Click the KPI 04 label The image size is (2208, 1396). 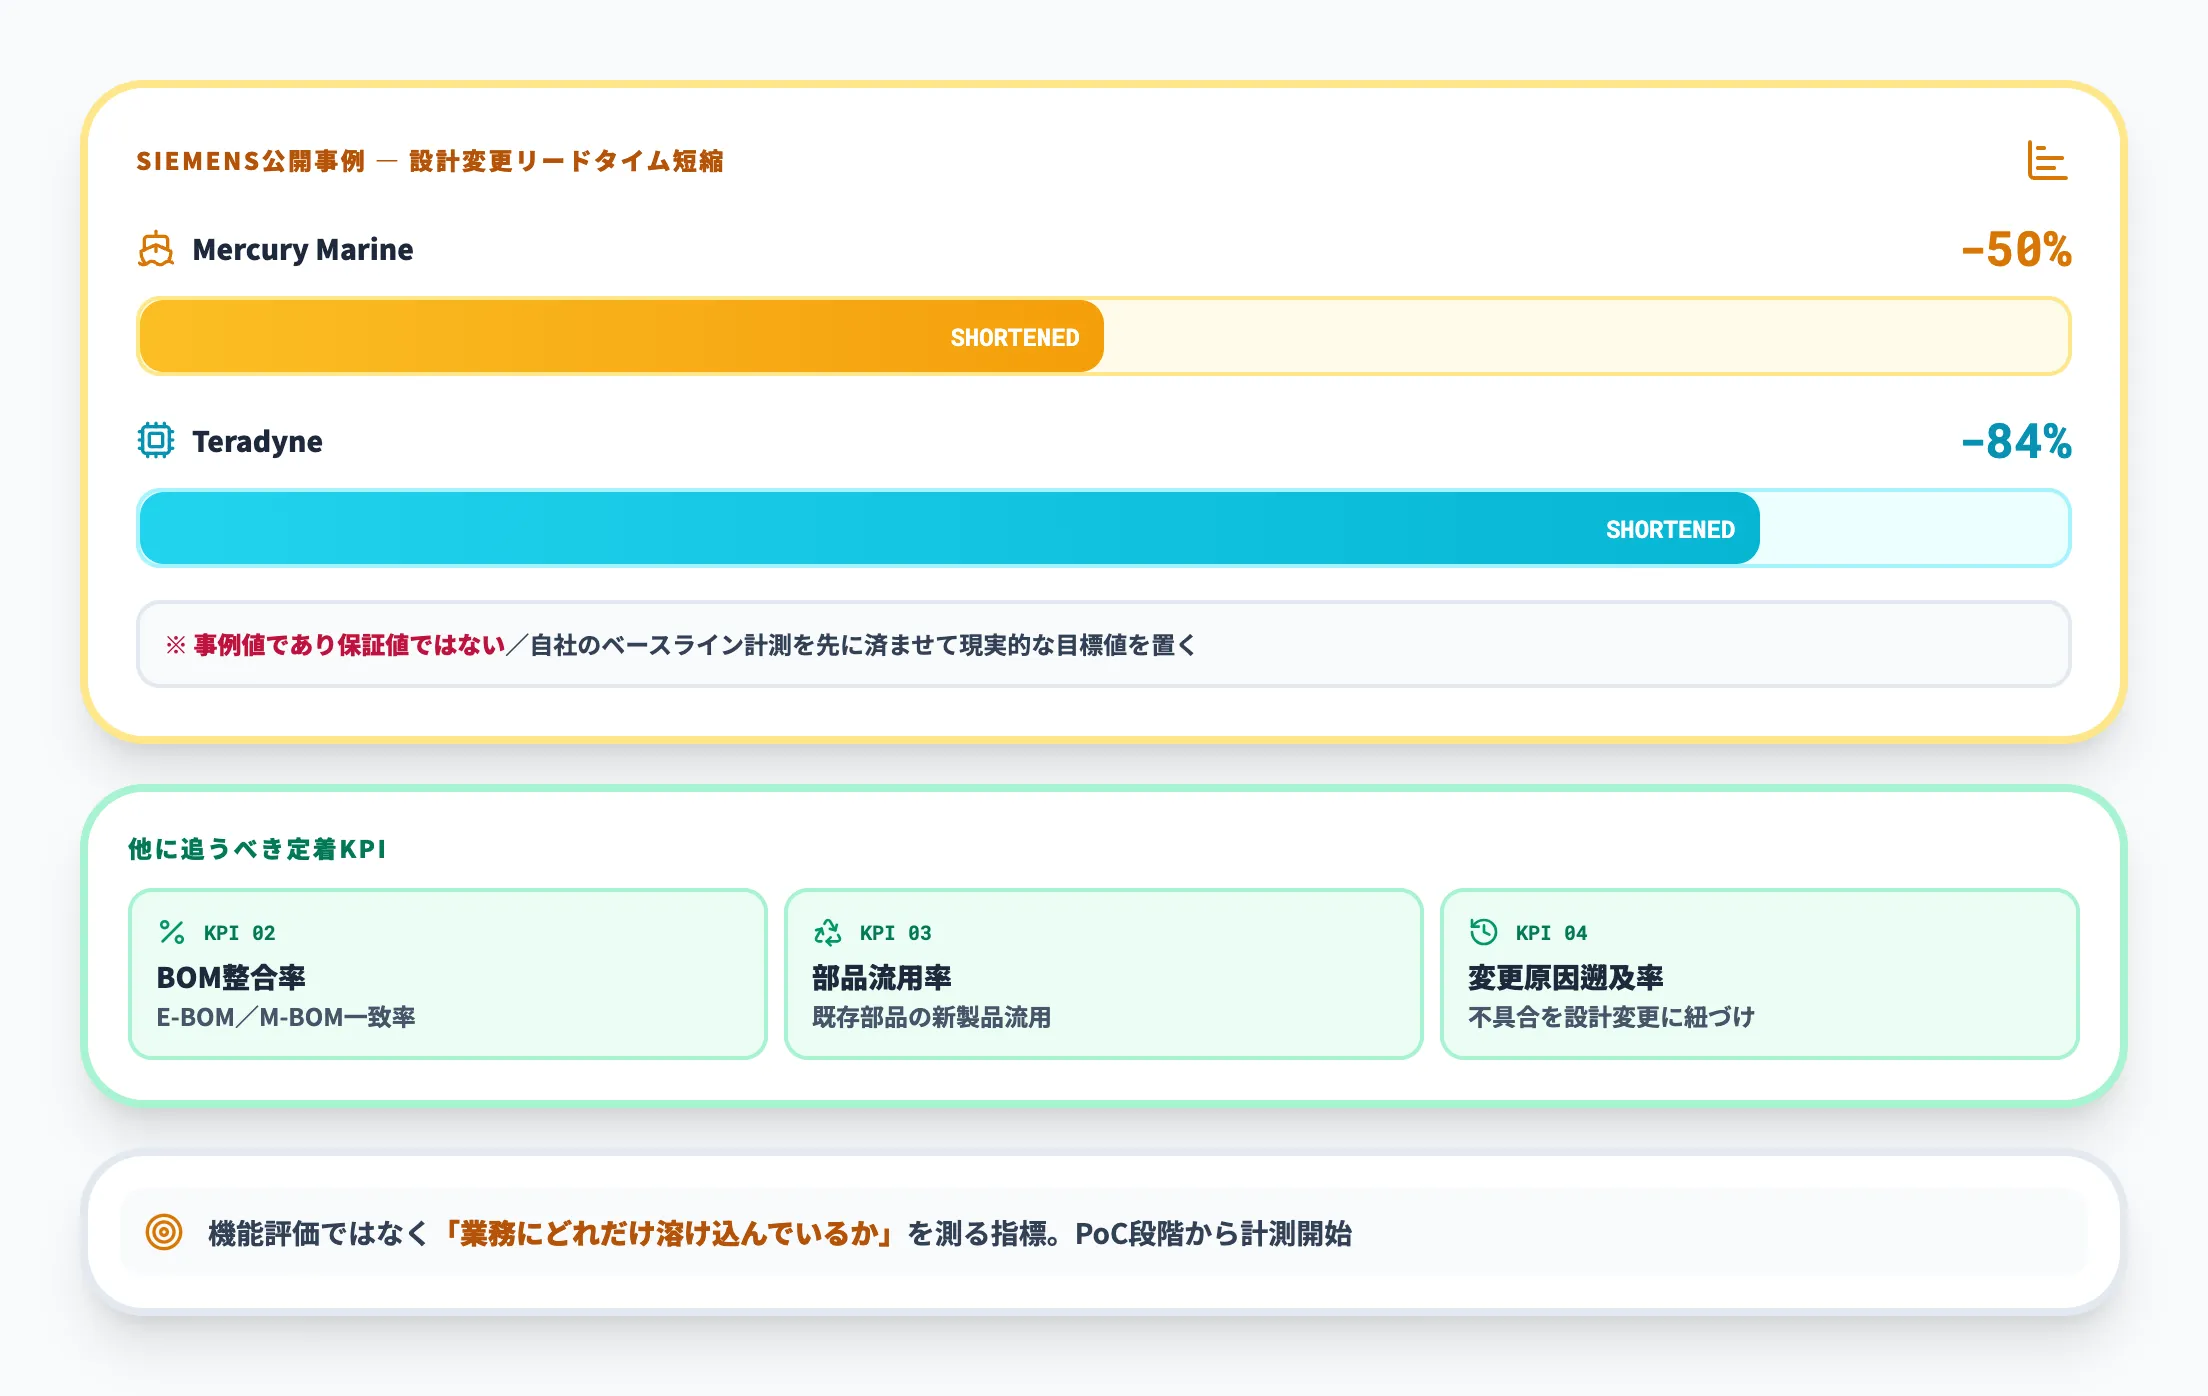pyautogui.click(x=1551, y=933)
